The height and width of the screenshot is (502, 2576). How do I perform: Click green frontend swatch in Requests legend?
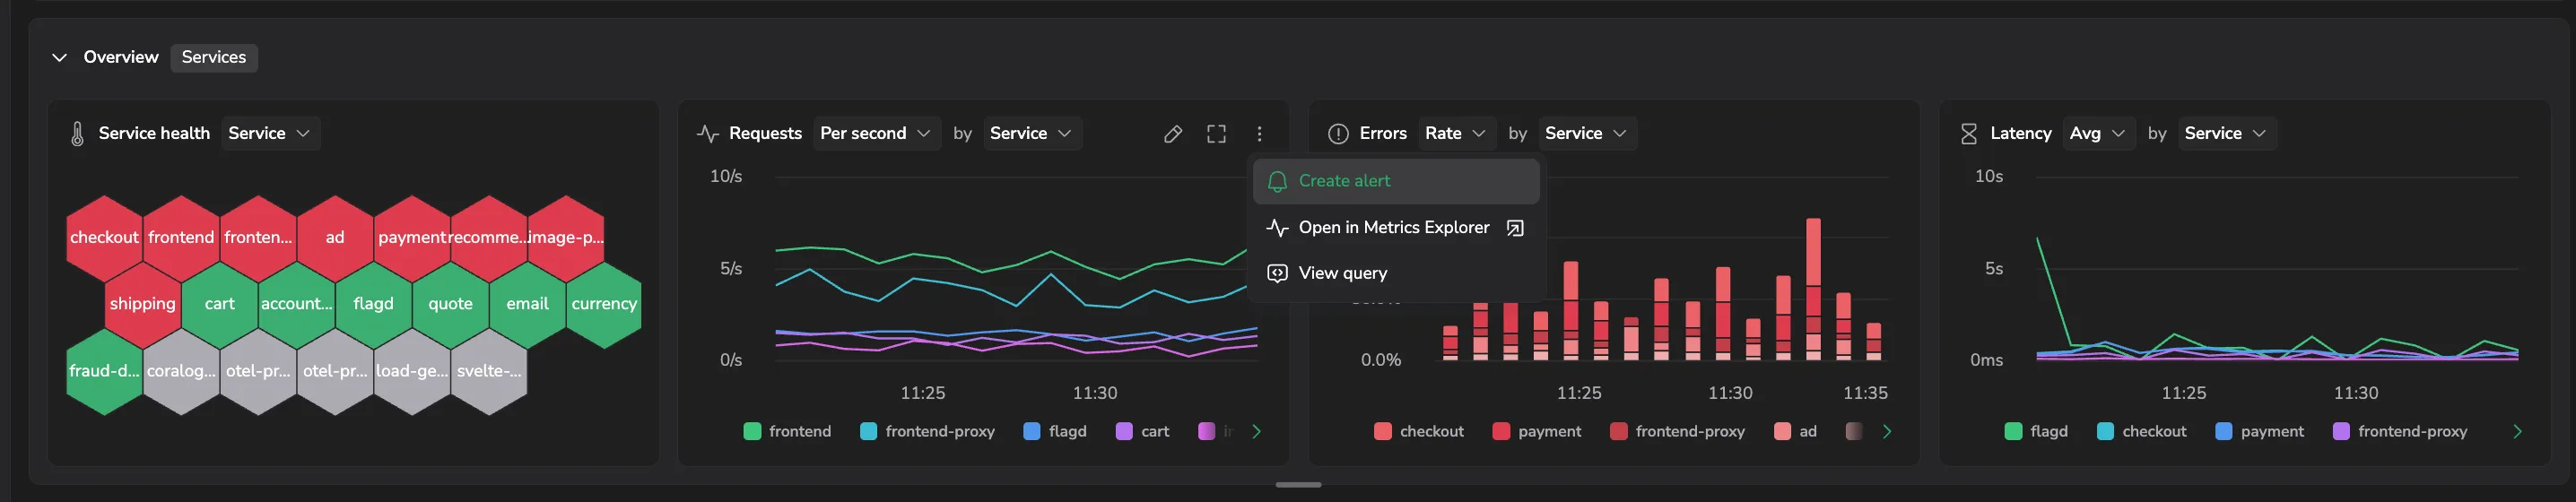click(753, 432)
